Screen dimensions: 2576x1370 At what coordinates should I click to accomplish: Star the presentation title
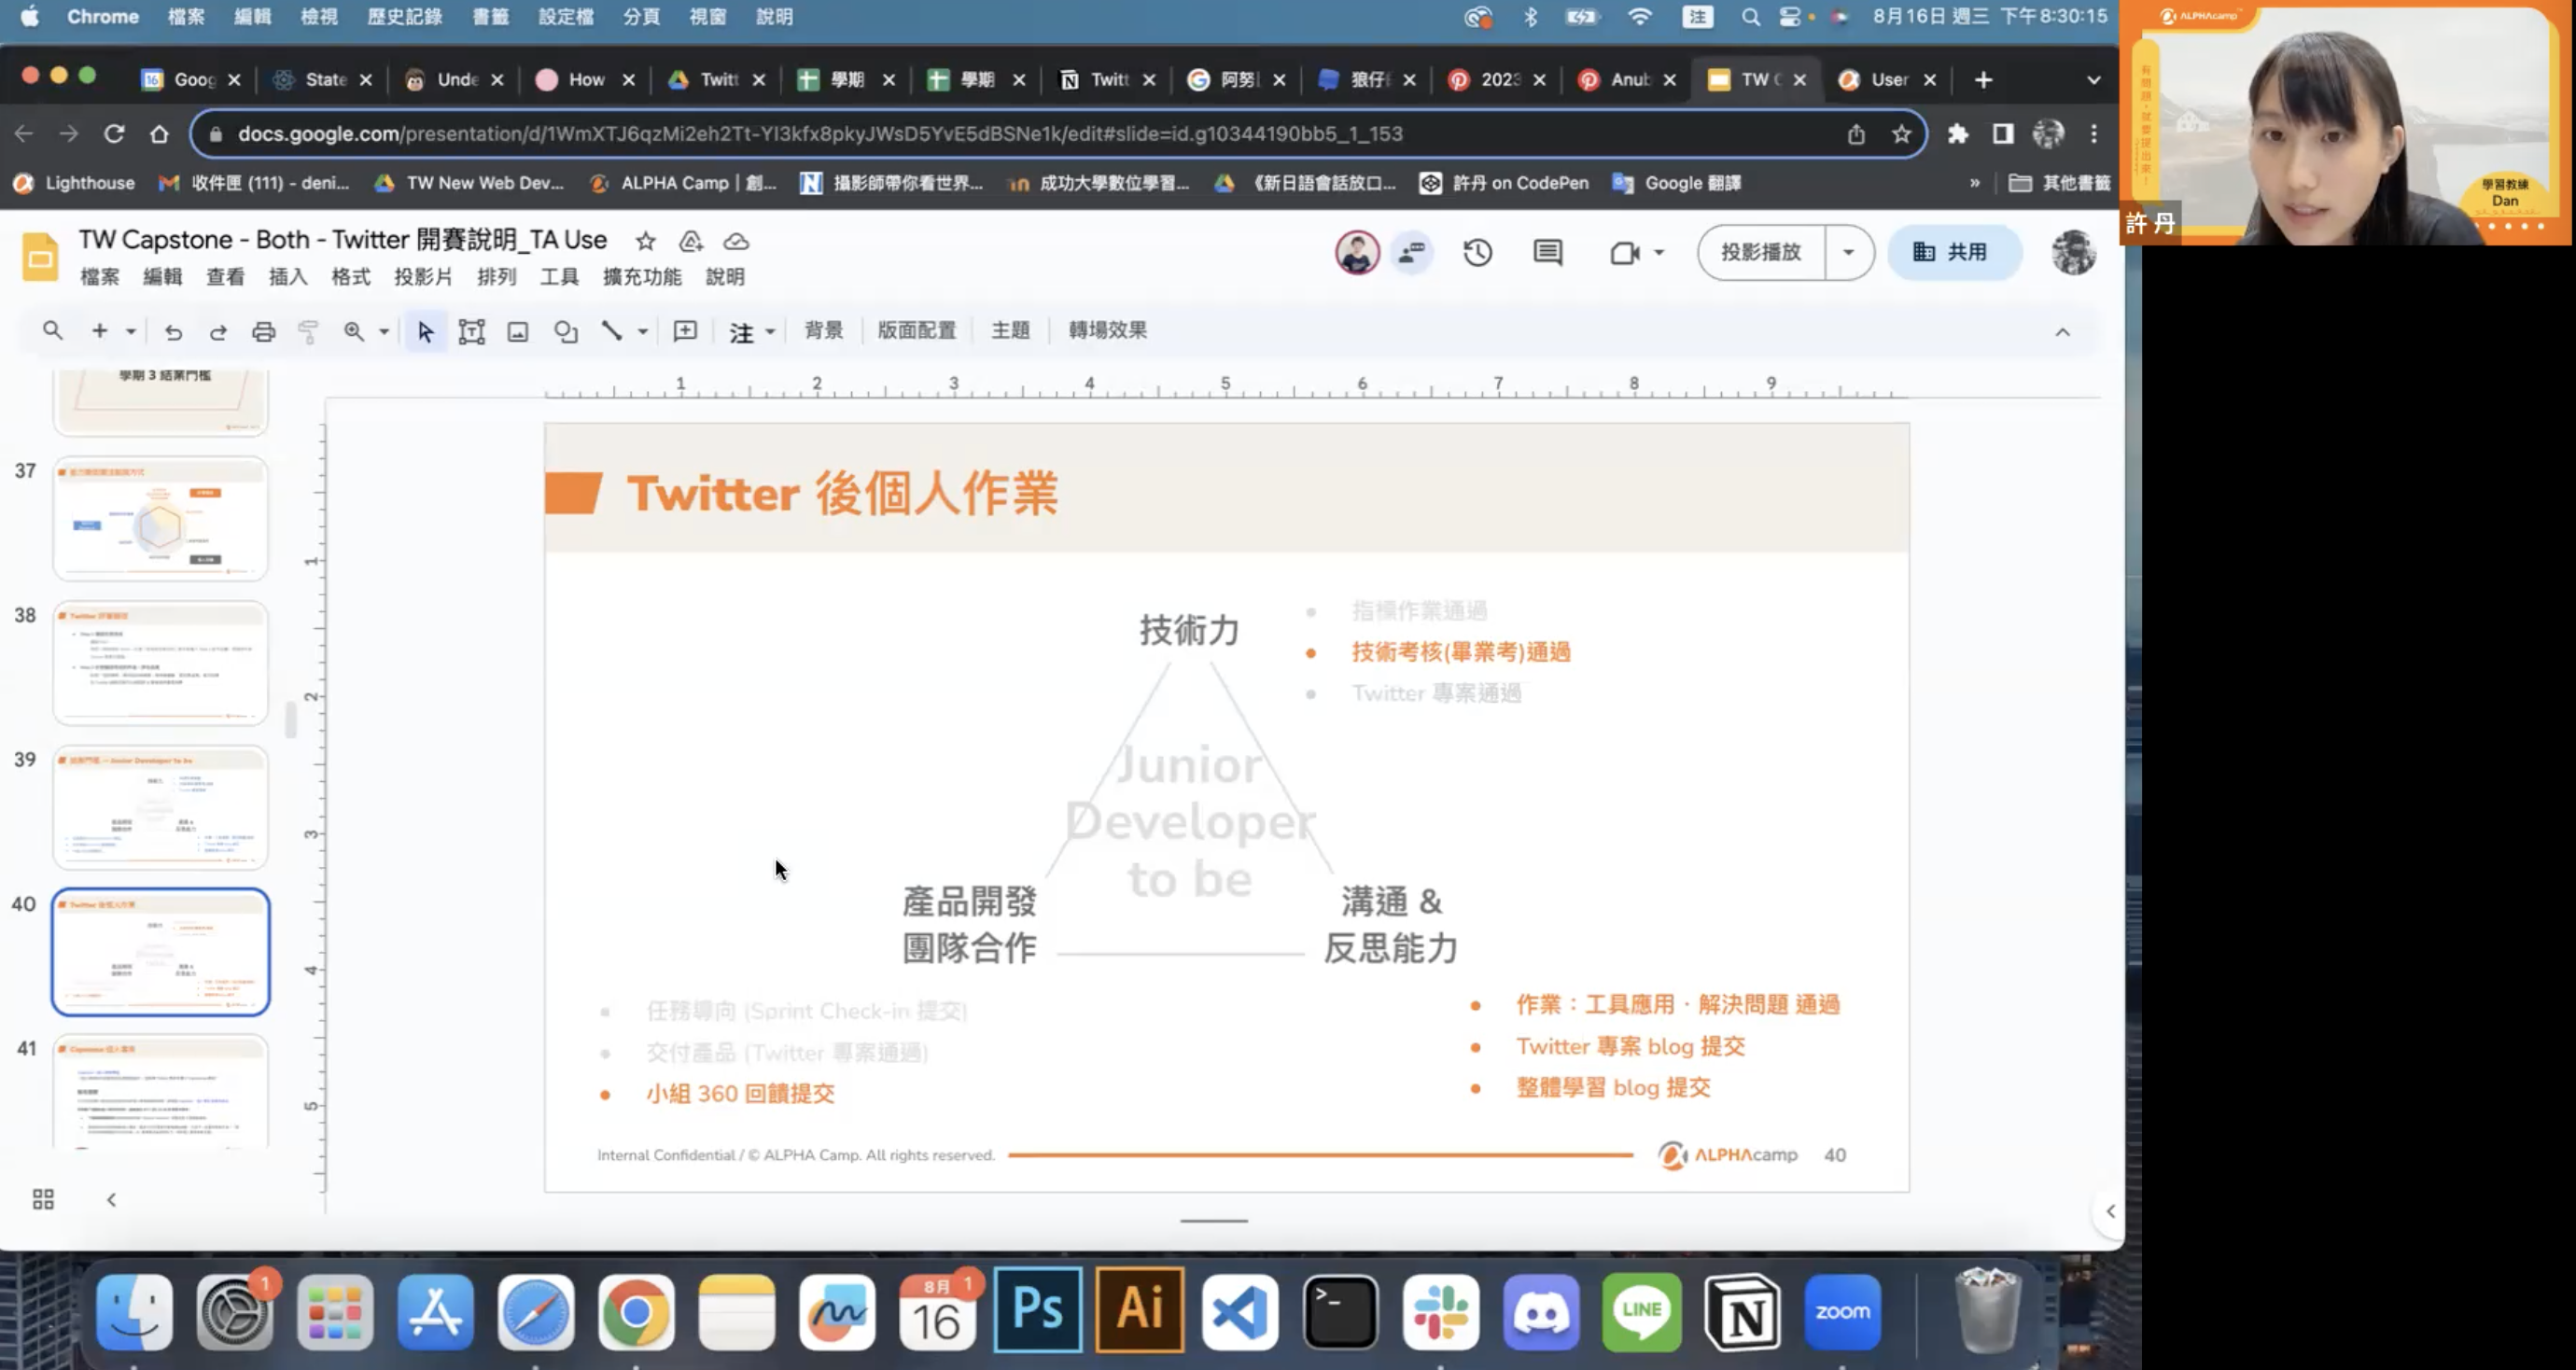click(646, 241)
